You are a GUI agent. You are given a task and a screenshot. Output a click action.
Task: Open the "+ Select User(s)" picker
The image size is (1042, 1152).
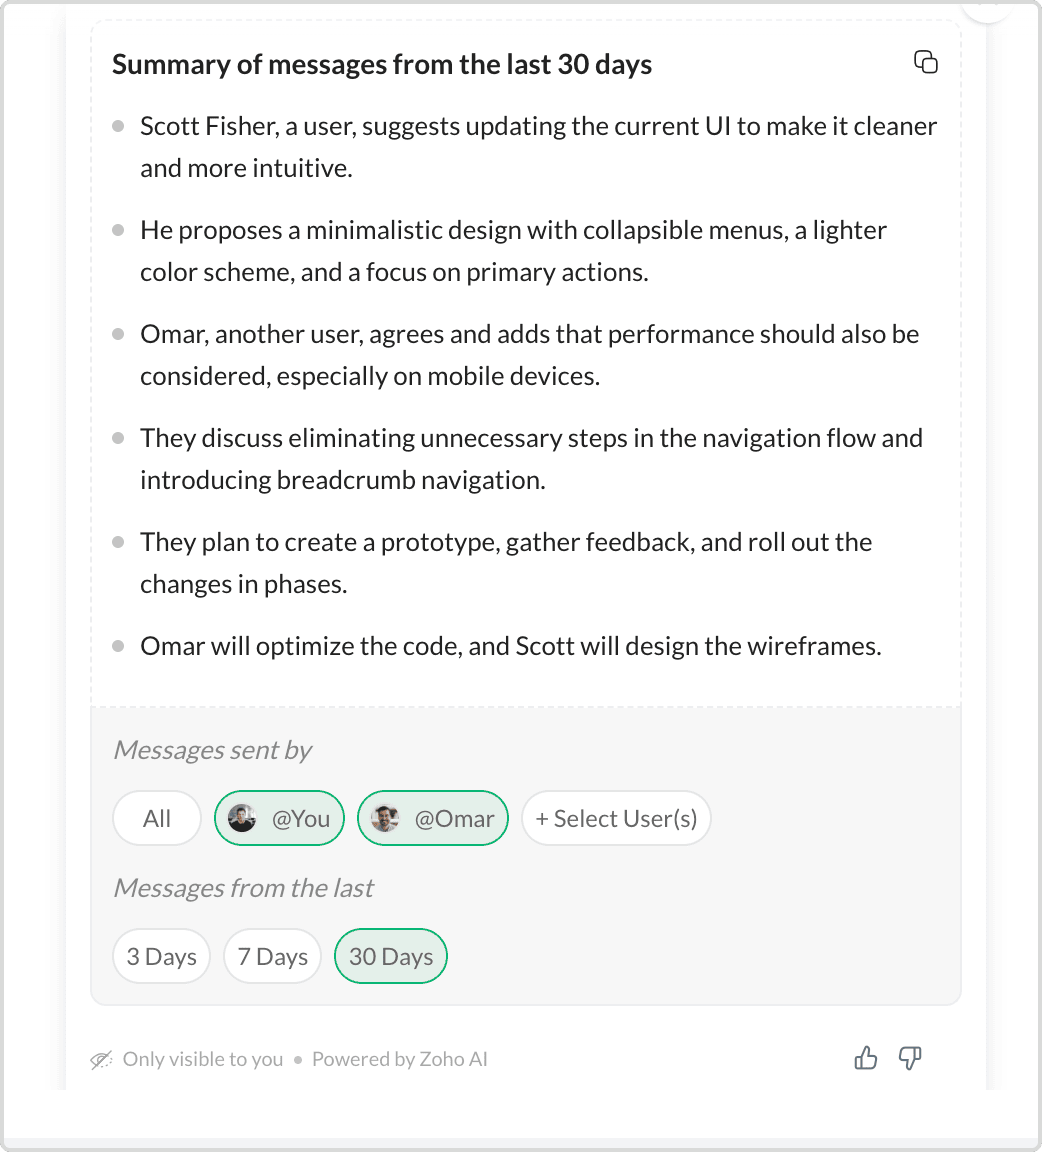[x=616, y=819]
